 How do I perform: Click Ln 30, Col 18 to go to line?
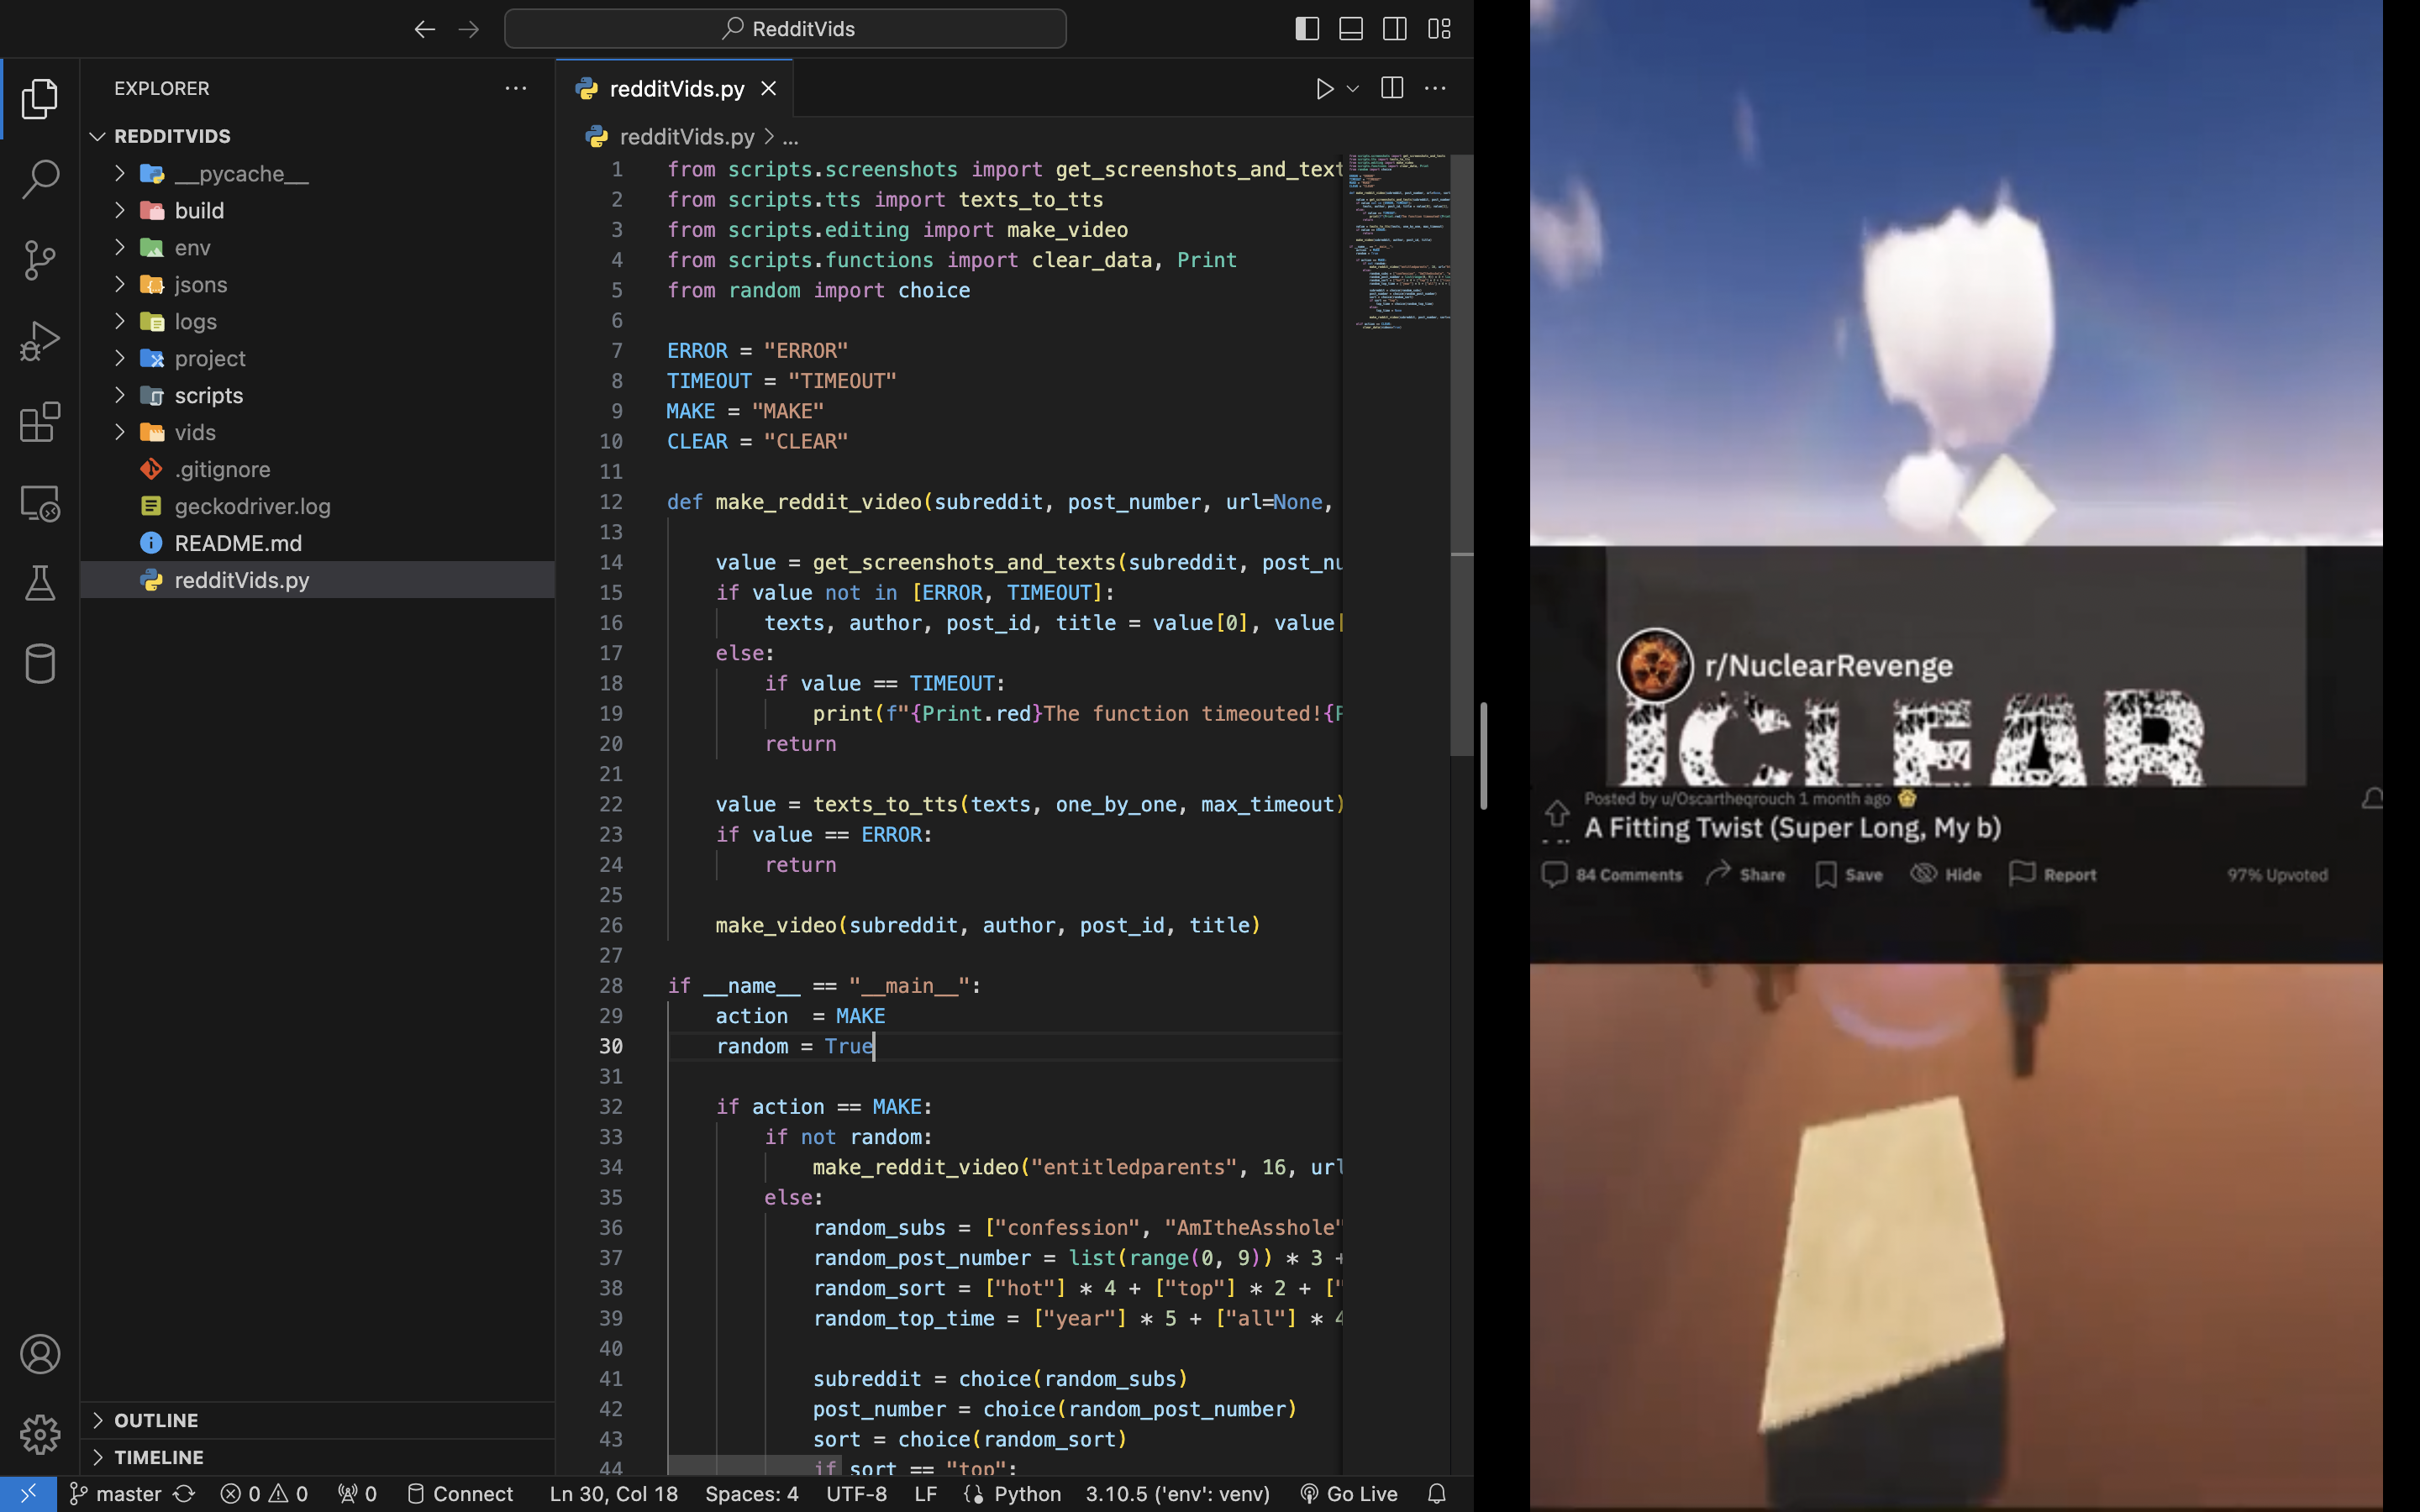[x=613, y=1493]
